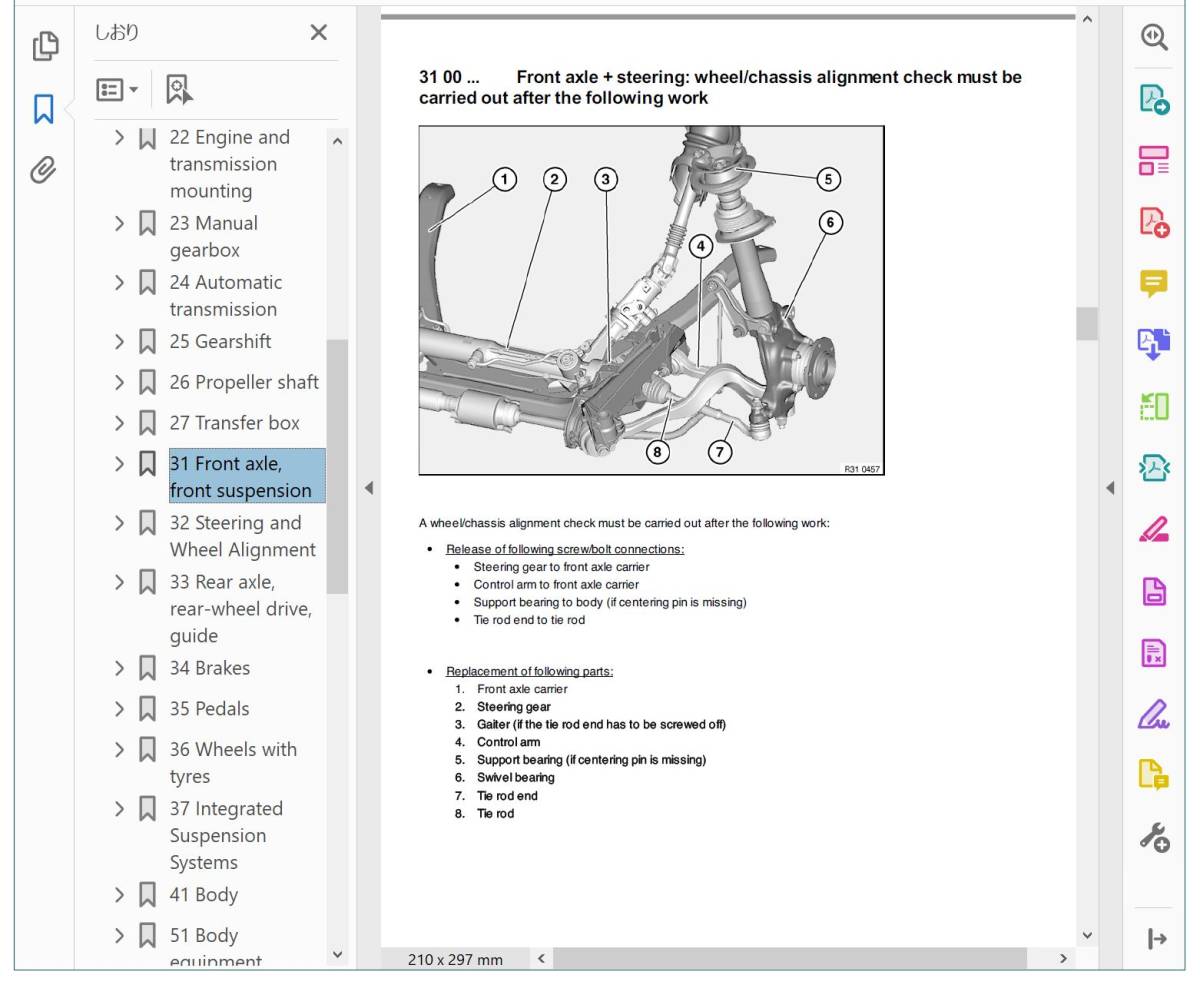Jump to bookmark '35 Pedals'
Image resolution: width=1200 pixels, height=985 pixels.
pos(209,708)
